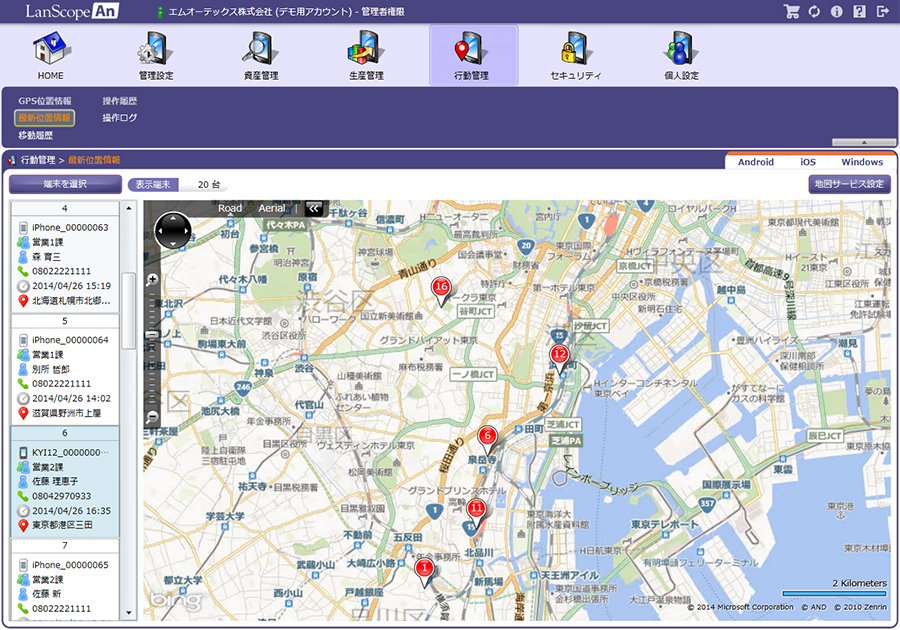Click the 端末を選択 button
The height and width of the screenshot is (630, 900).
(x=65, y=184)
